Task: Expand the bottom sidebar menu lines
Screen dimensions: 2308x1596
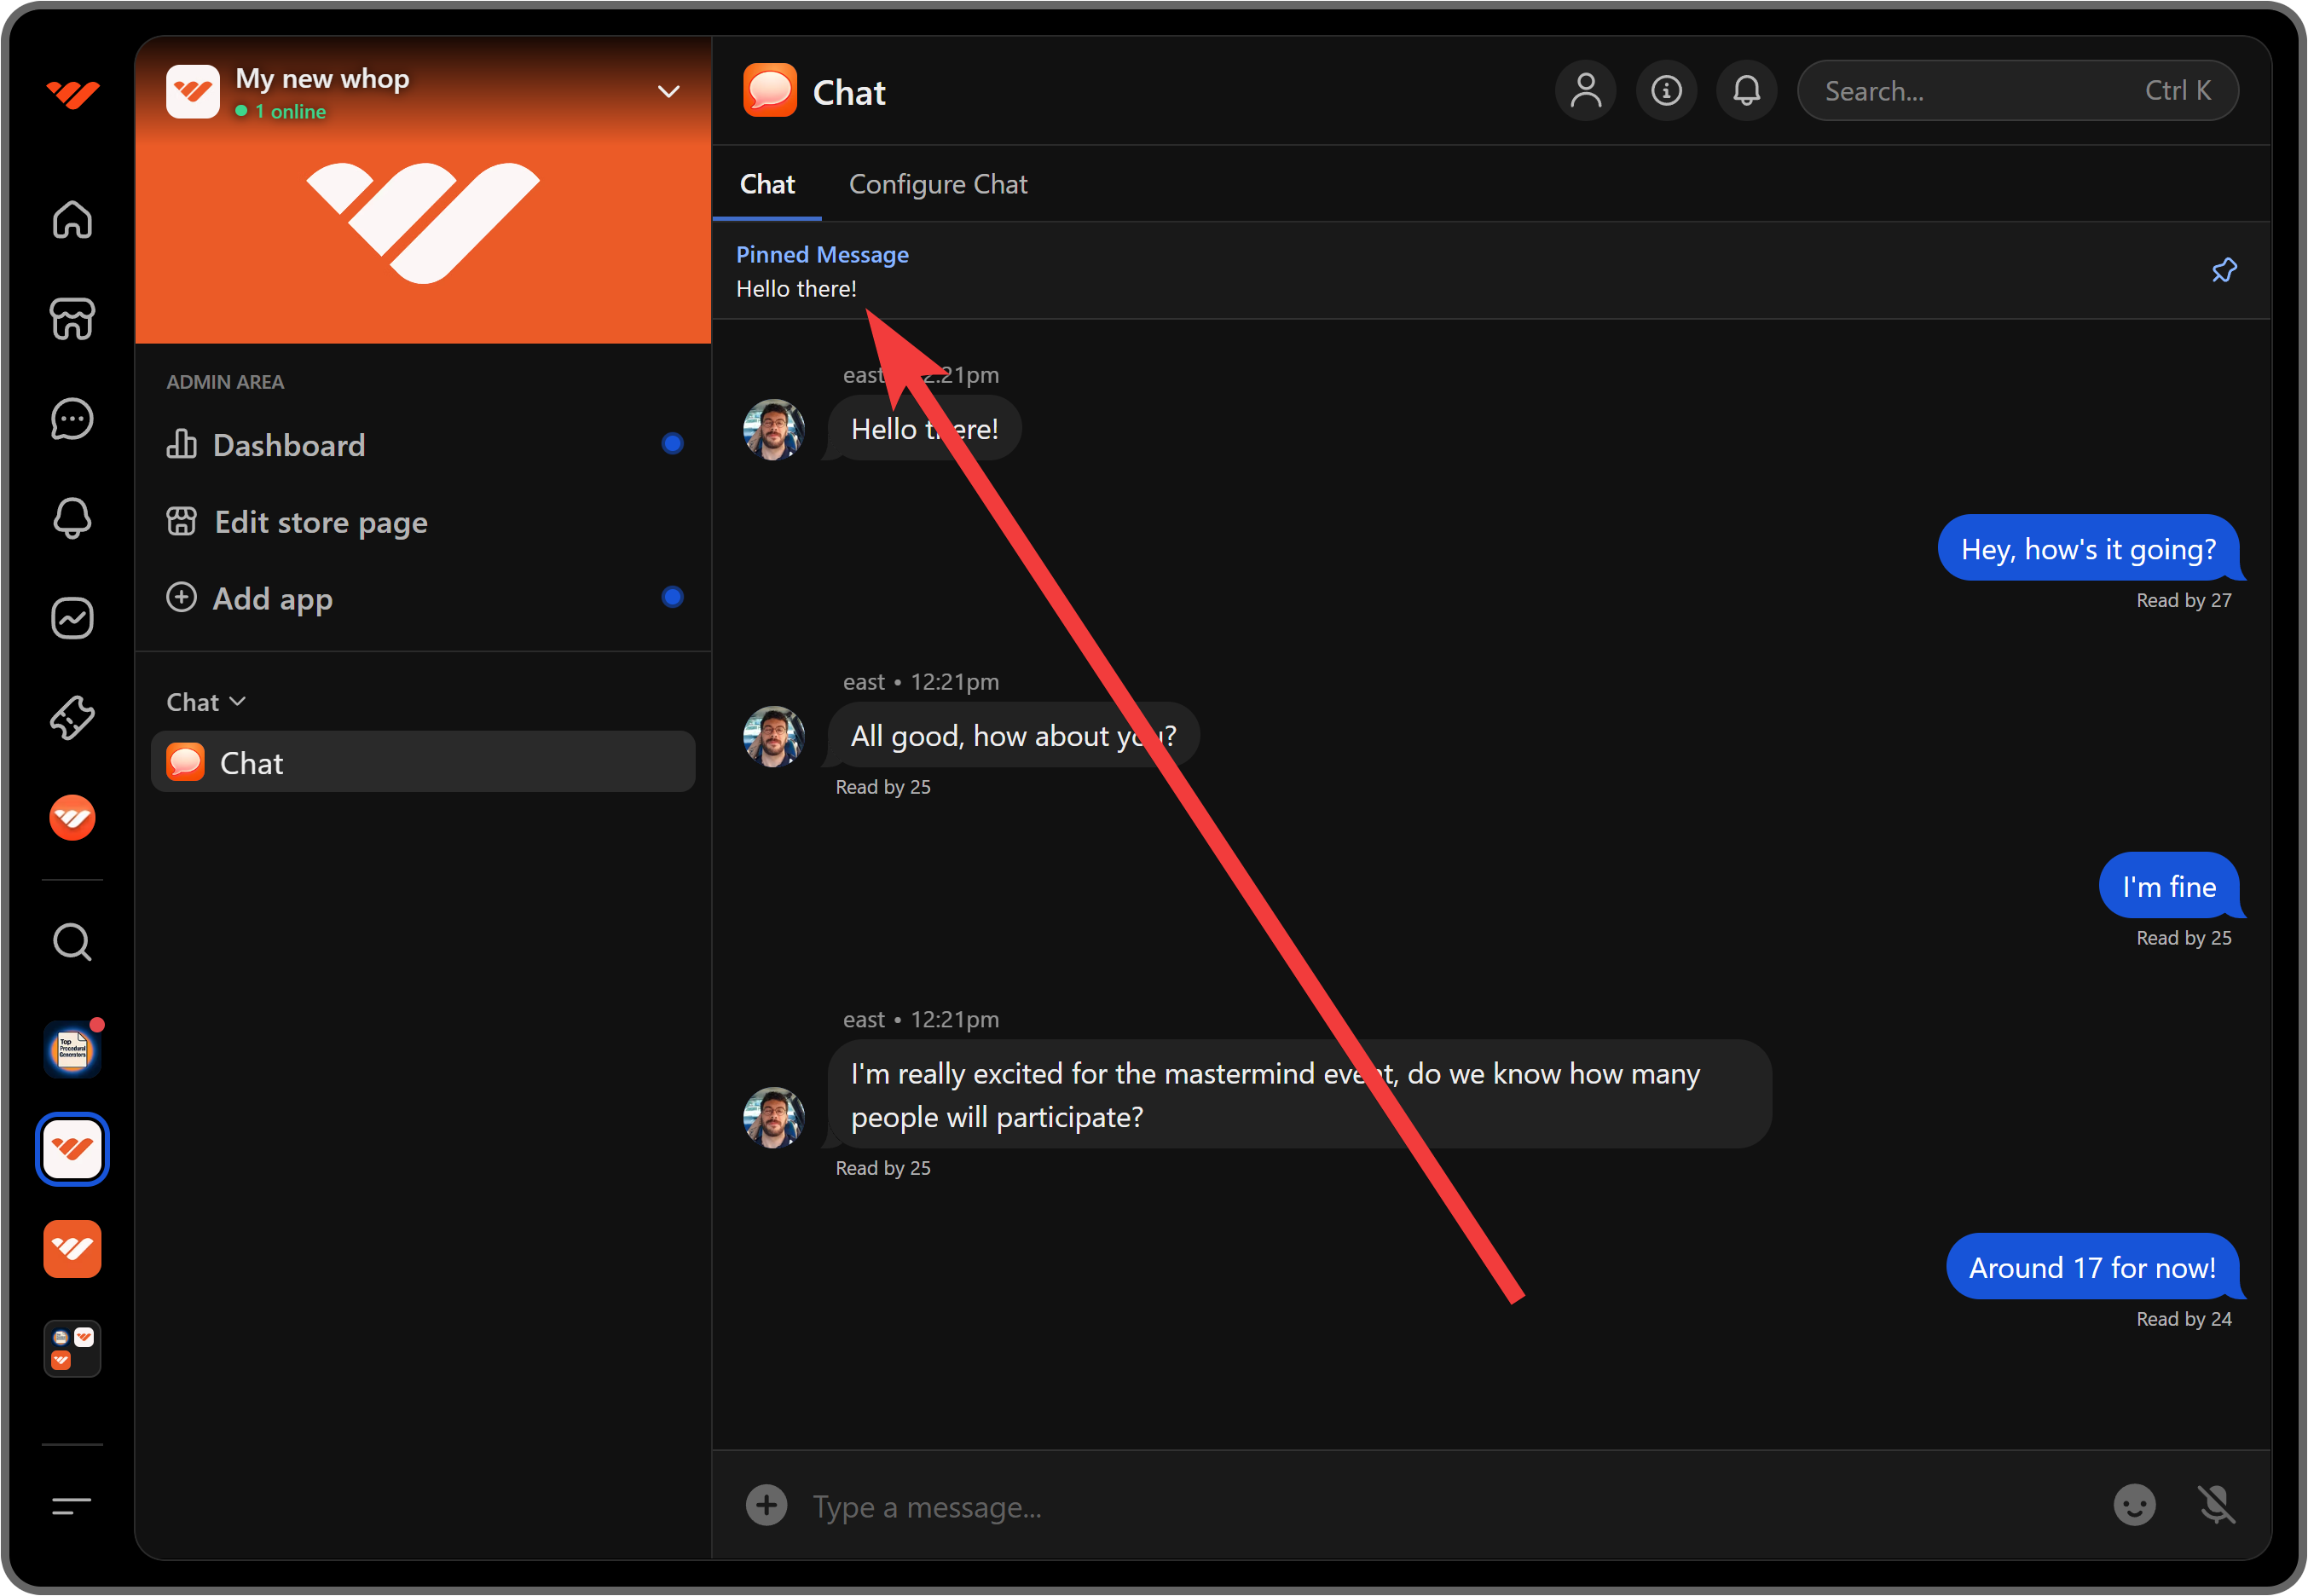Action: (72, 1505)
